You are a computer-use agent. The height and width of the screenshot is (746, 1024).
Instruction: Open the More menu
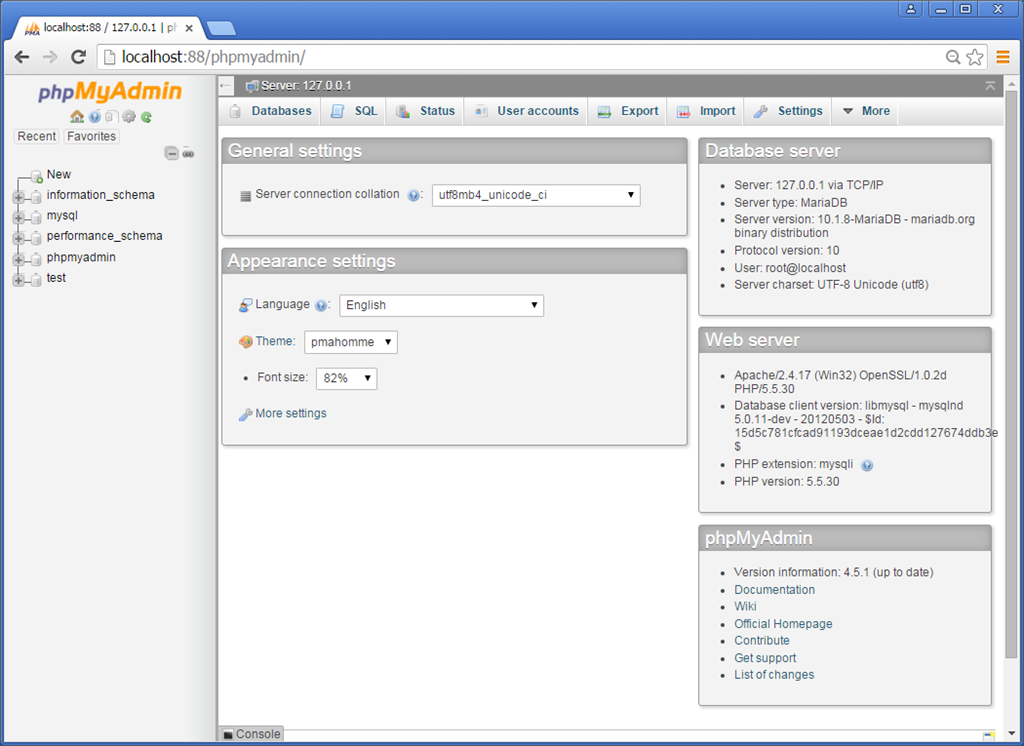point(865,111)
